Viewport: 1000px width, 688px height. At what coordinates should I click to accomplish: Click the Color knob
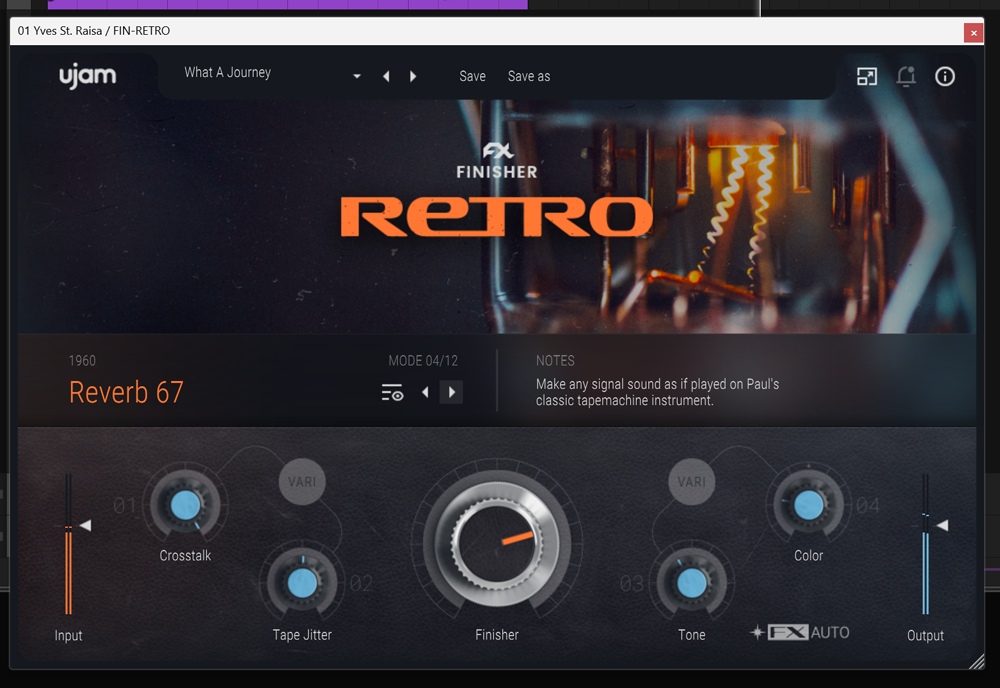[809, 506]
